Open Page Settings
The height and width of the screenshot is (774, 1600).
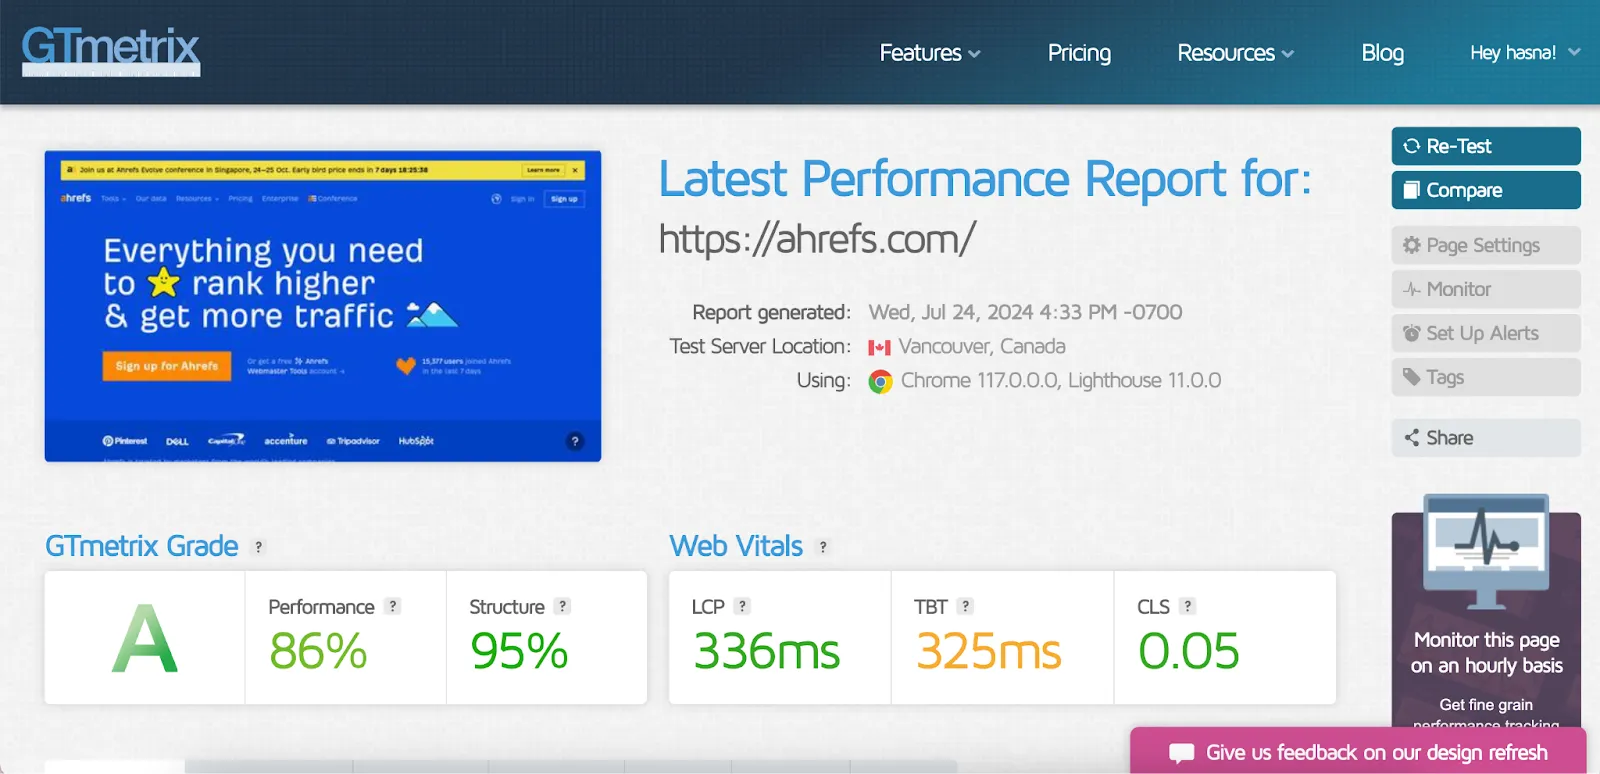(1485, 245)
